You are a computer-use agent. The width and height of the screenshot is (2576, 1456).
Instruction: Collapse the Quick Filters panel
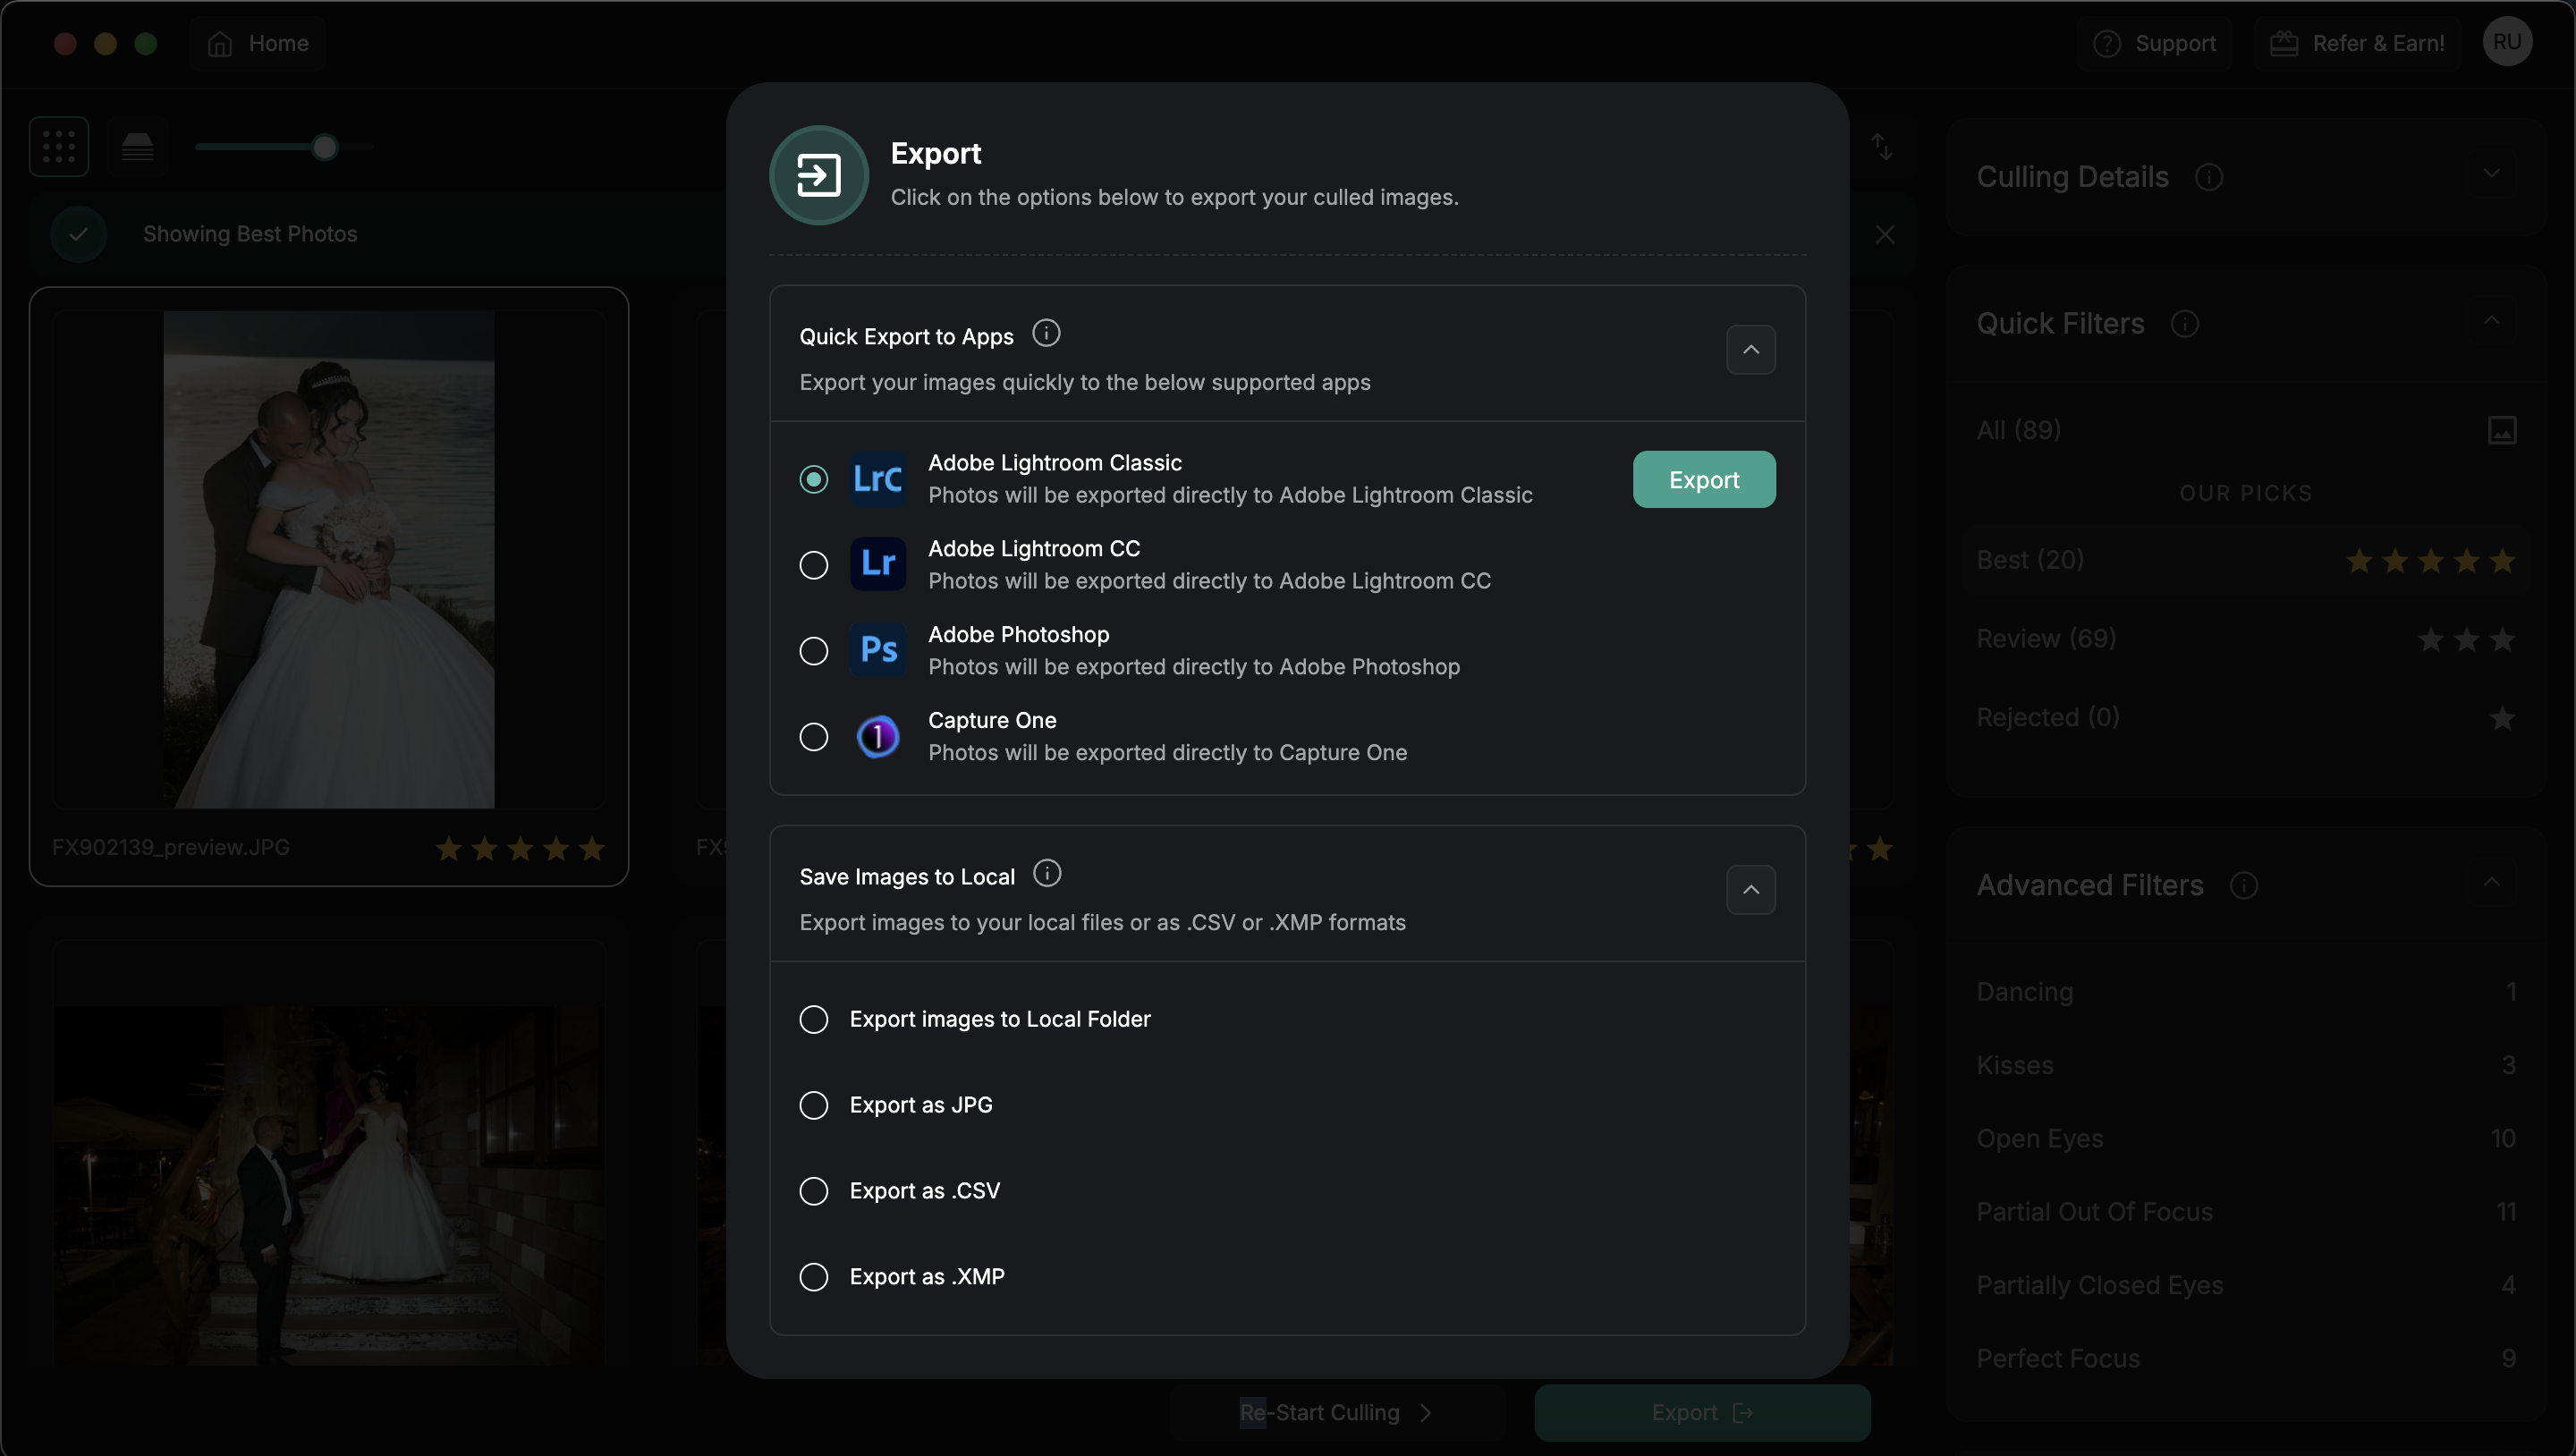2491,320
